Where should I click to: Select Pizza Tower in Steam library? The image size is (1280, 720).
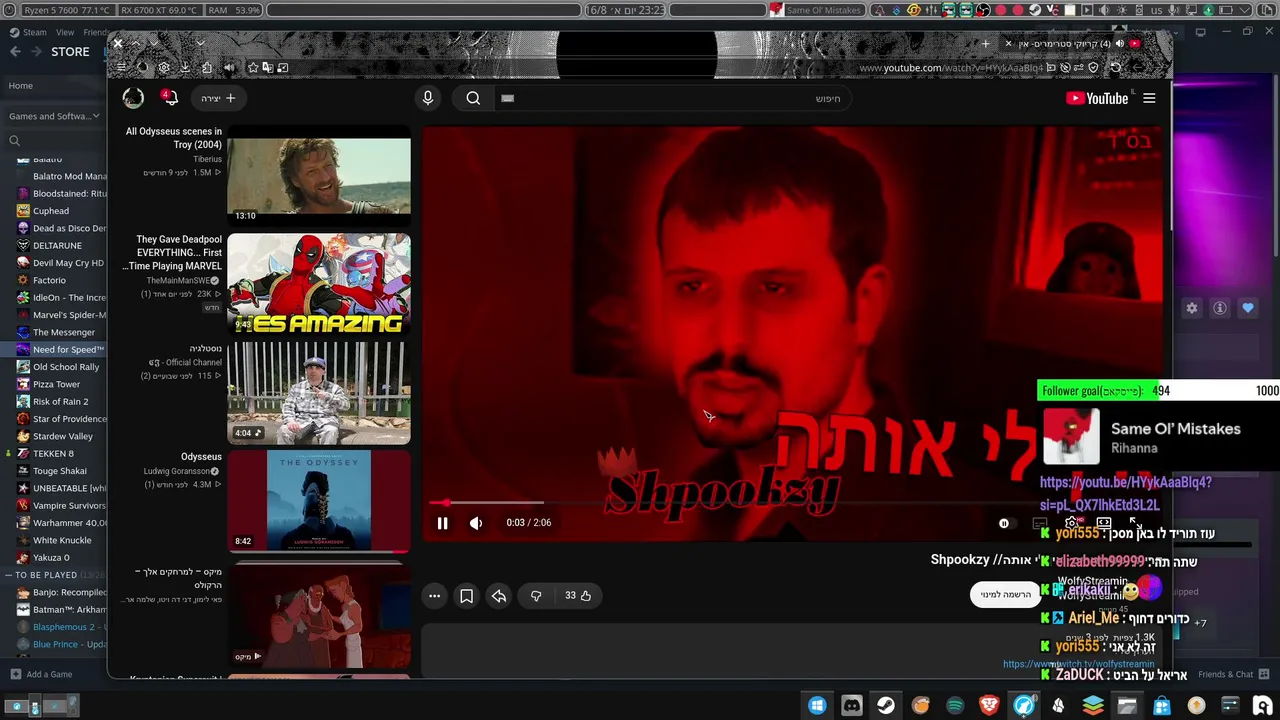56,384
